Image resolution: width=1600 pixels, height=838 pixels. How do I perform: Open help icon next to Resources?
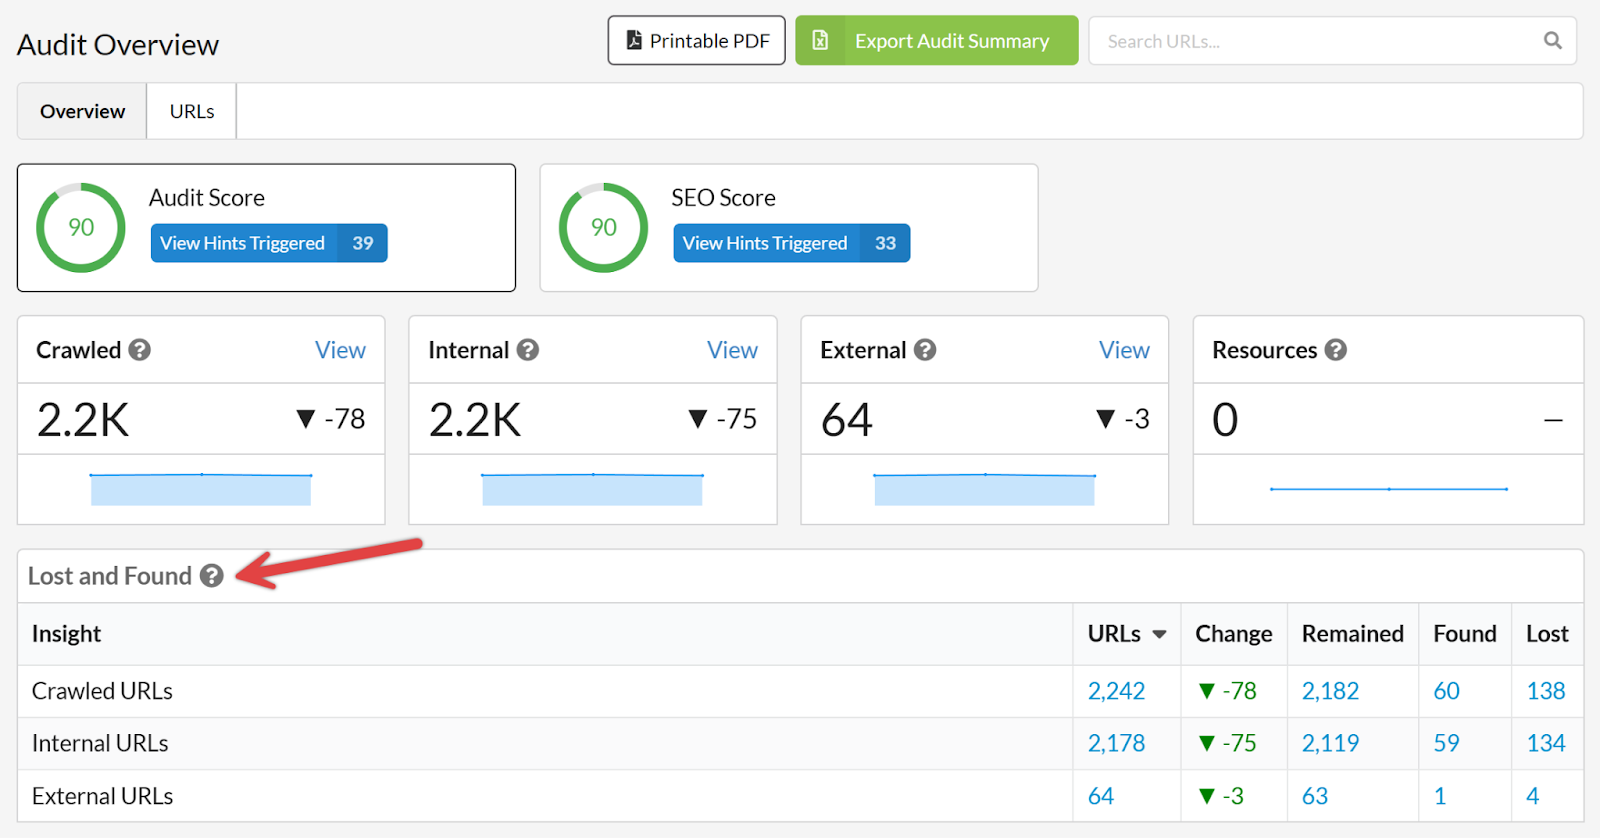pyautogui.click(x=1336, y=350)
